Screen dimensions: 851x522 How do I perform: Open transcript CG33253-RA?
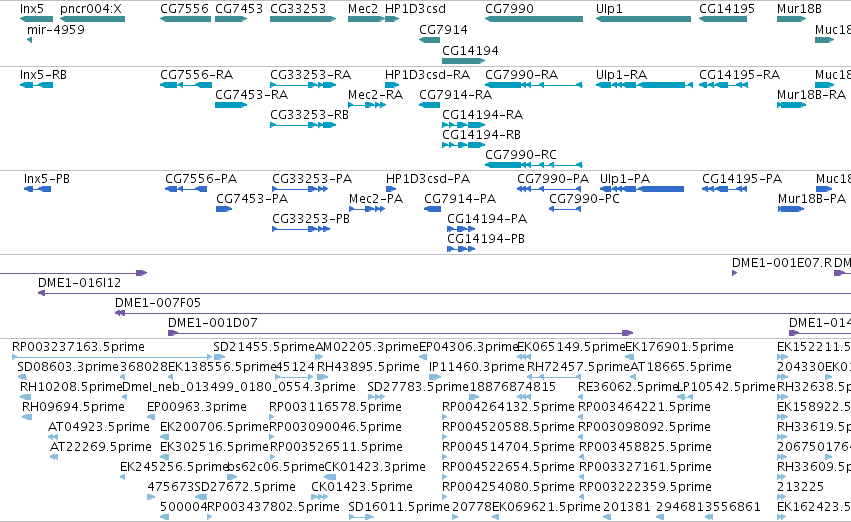pyautogui.click(x=310, y=75)
